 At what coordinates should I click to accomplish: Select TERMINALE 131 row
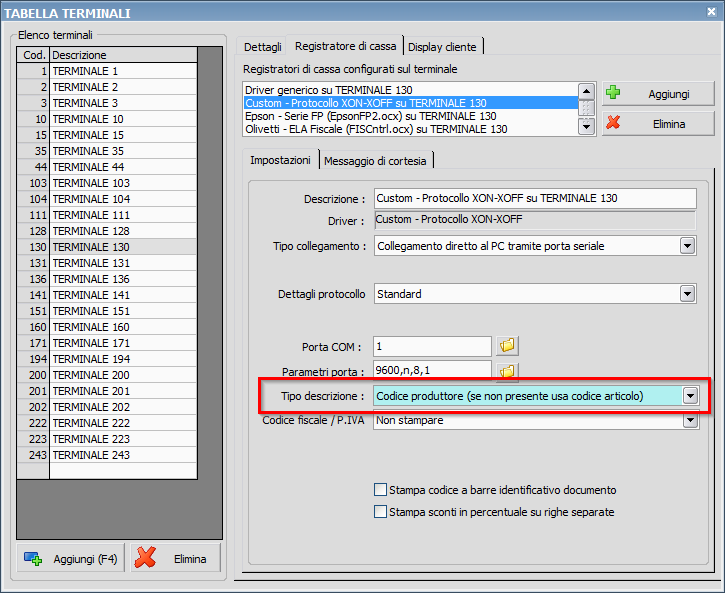tap(107, 263)
